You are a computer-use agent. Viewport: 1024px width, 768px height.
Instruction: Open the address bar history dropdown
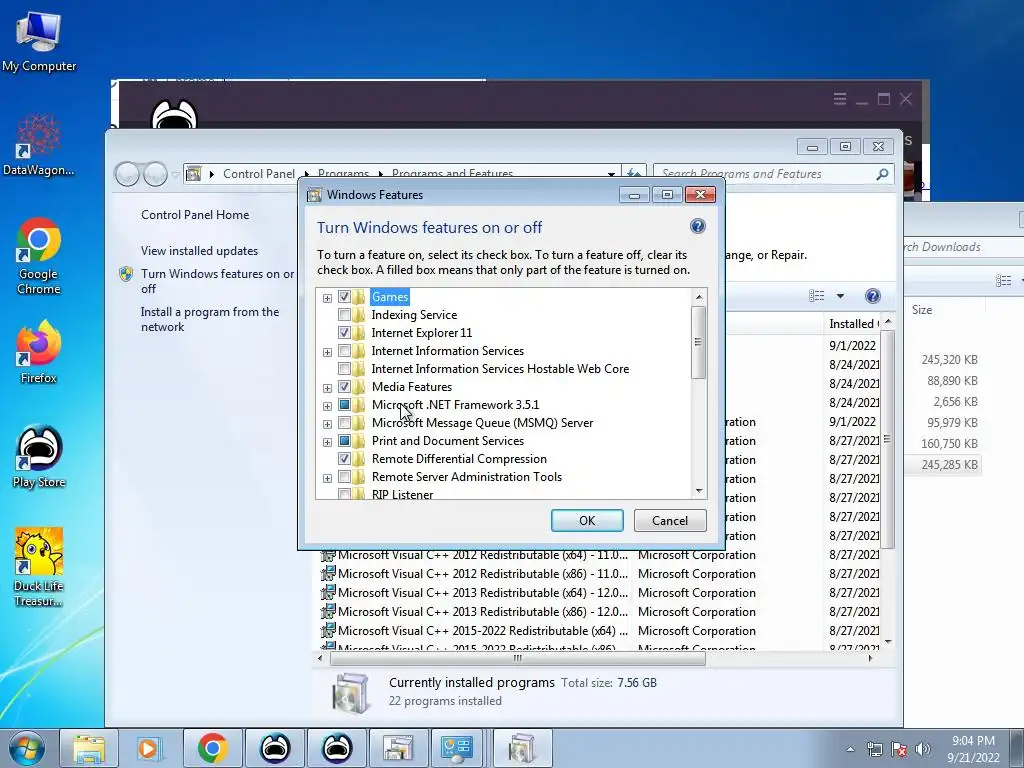point(611,174)
